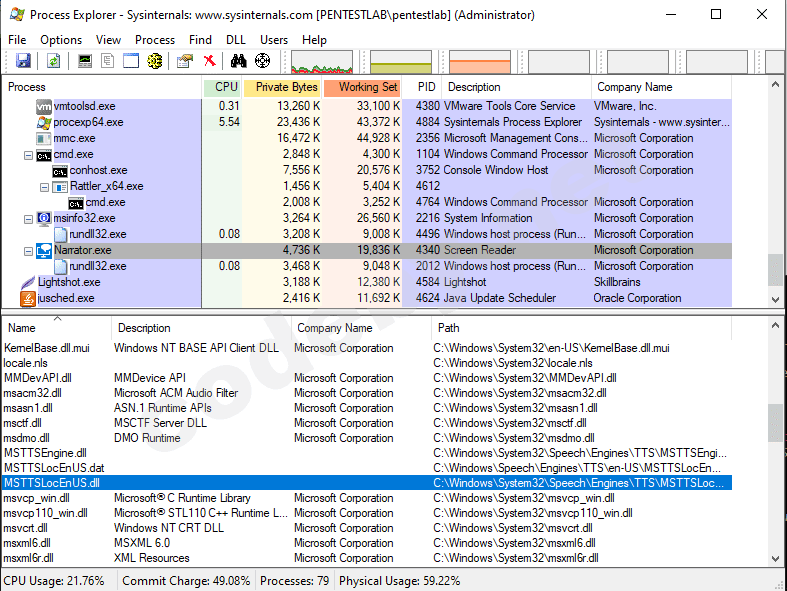Click the conhost.exe console icon
Viewport: 787px width, 591px height.
60,171
